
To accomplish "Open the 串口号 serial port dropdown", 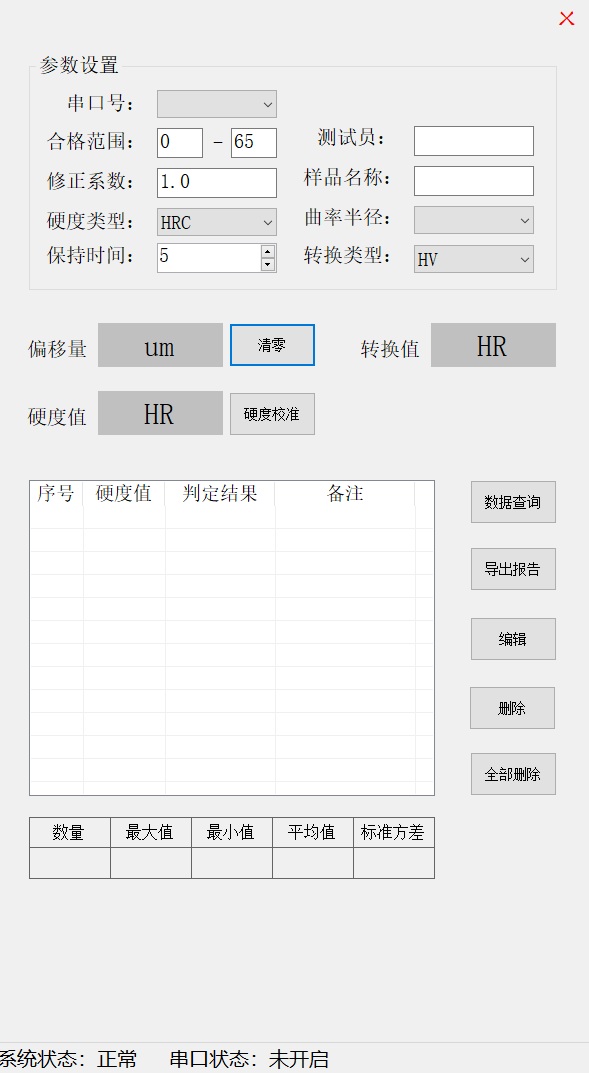I will tap(217, 104).
